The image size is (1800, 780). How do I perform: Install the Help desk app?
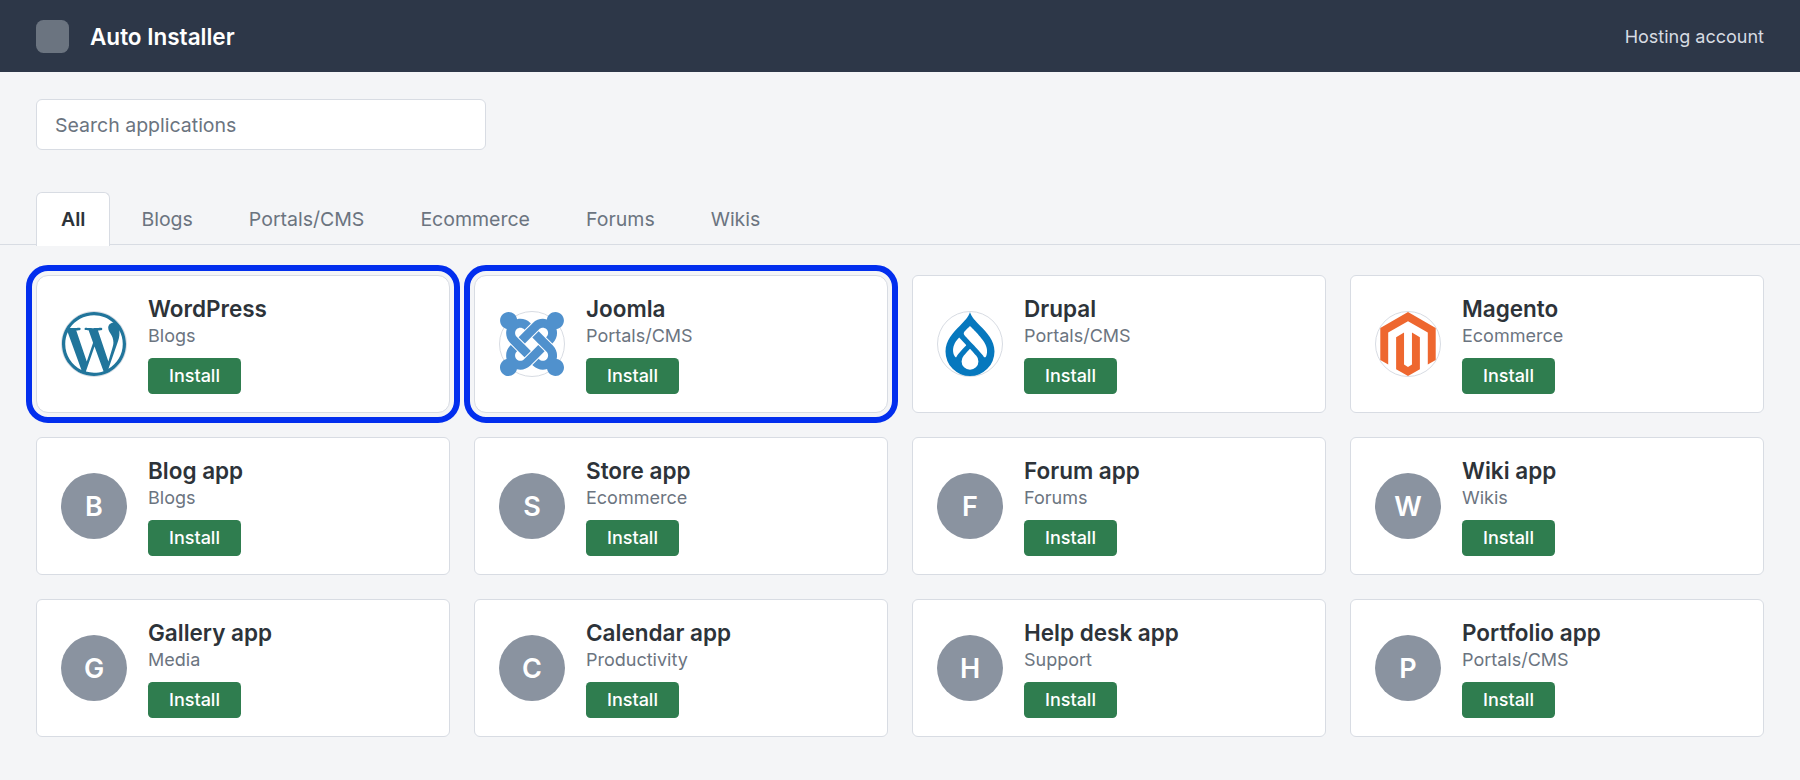(x=1070, y=700)
